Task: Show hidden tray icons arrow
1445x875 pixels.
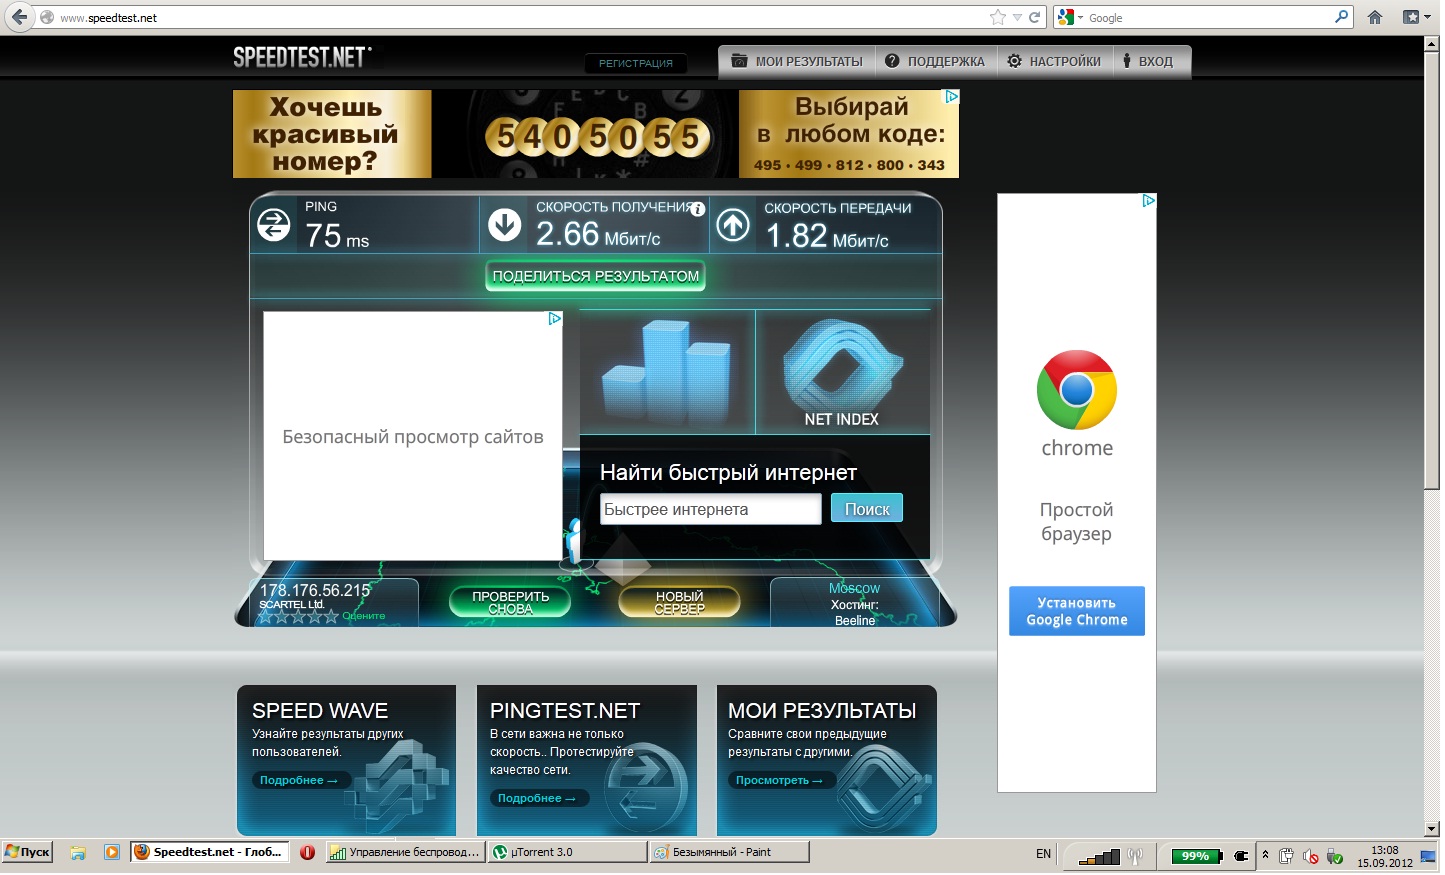Action: (1265, 855)
